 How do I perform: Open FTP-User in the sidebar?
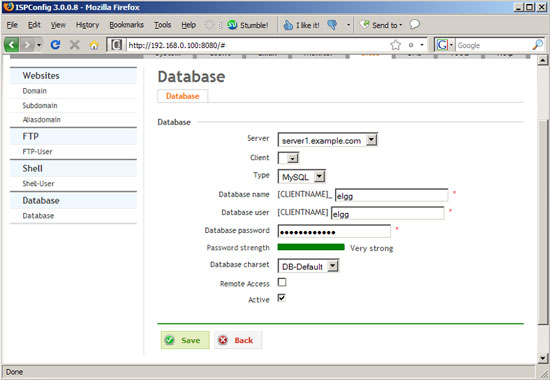pyautogui.click(x=37, y=152)
